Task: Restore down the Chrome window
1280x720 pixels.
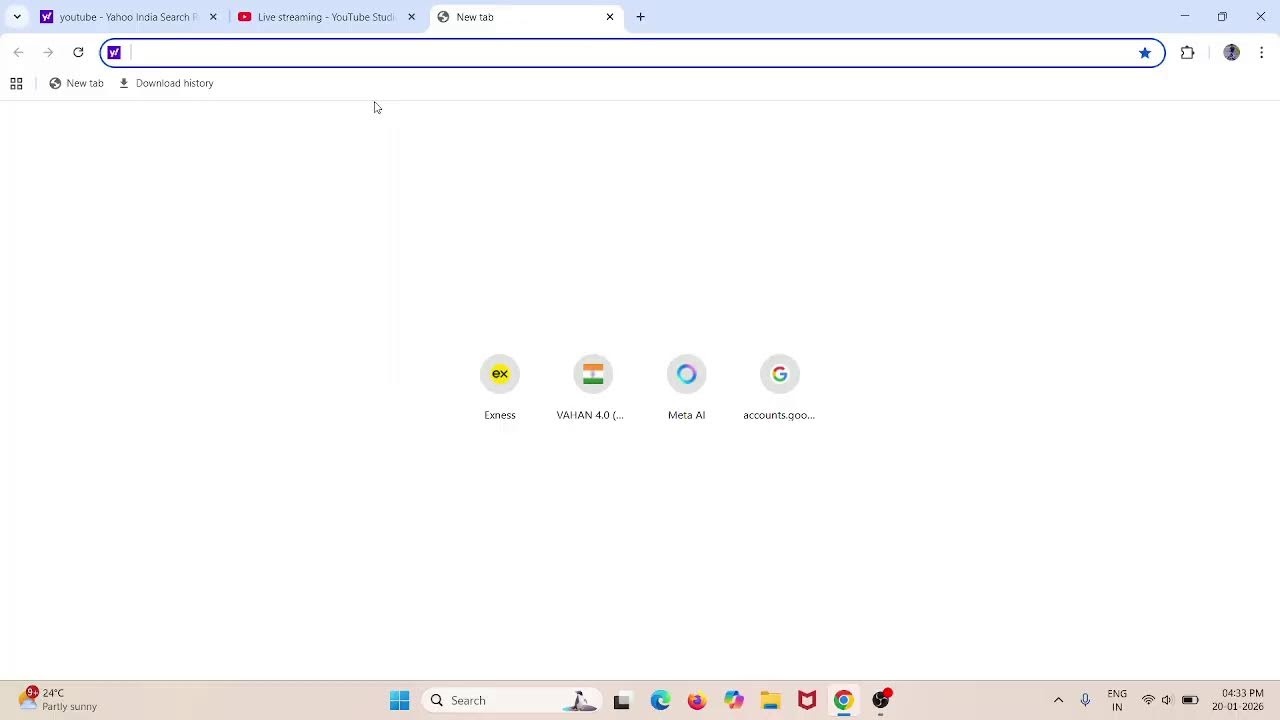Action: (1222, 16)
